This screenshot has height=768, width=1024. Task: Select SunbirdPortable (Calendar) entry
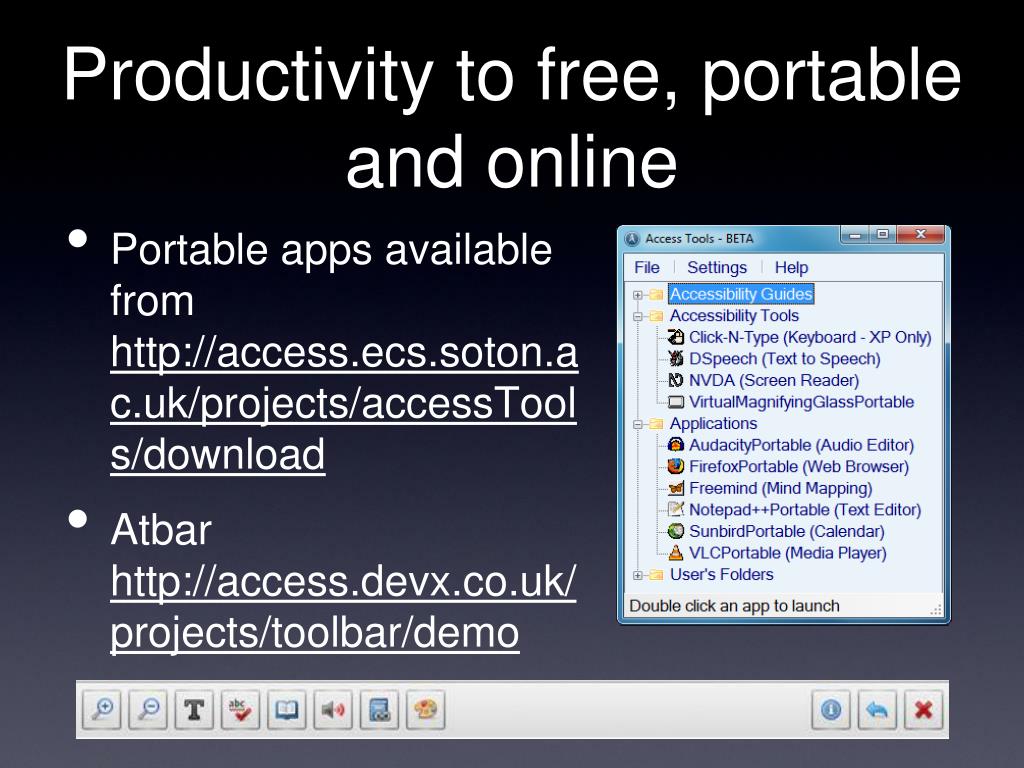(x=786, y=531)
